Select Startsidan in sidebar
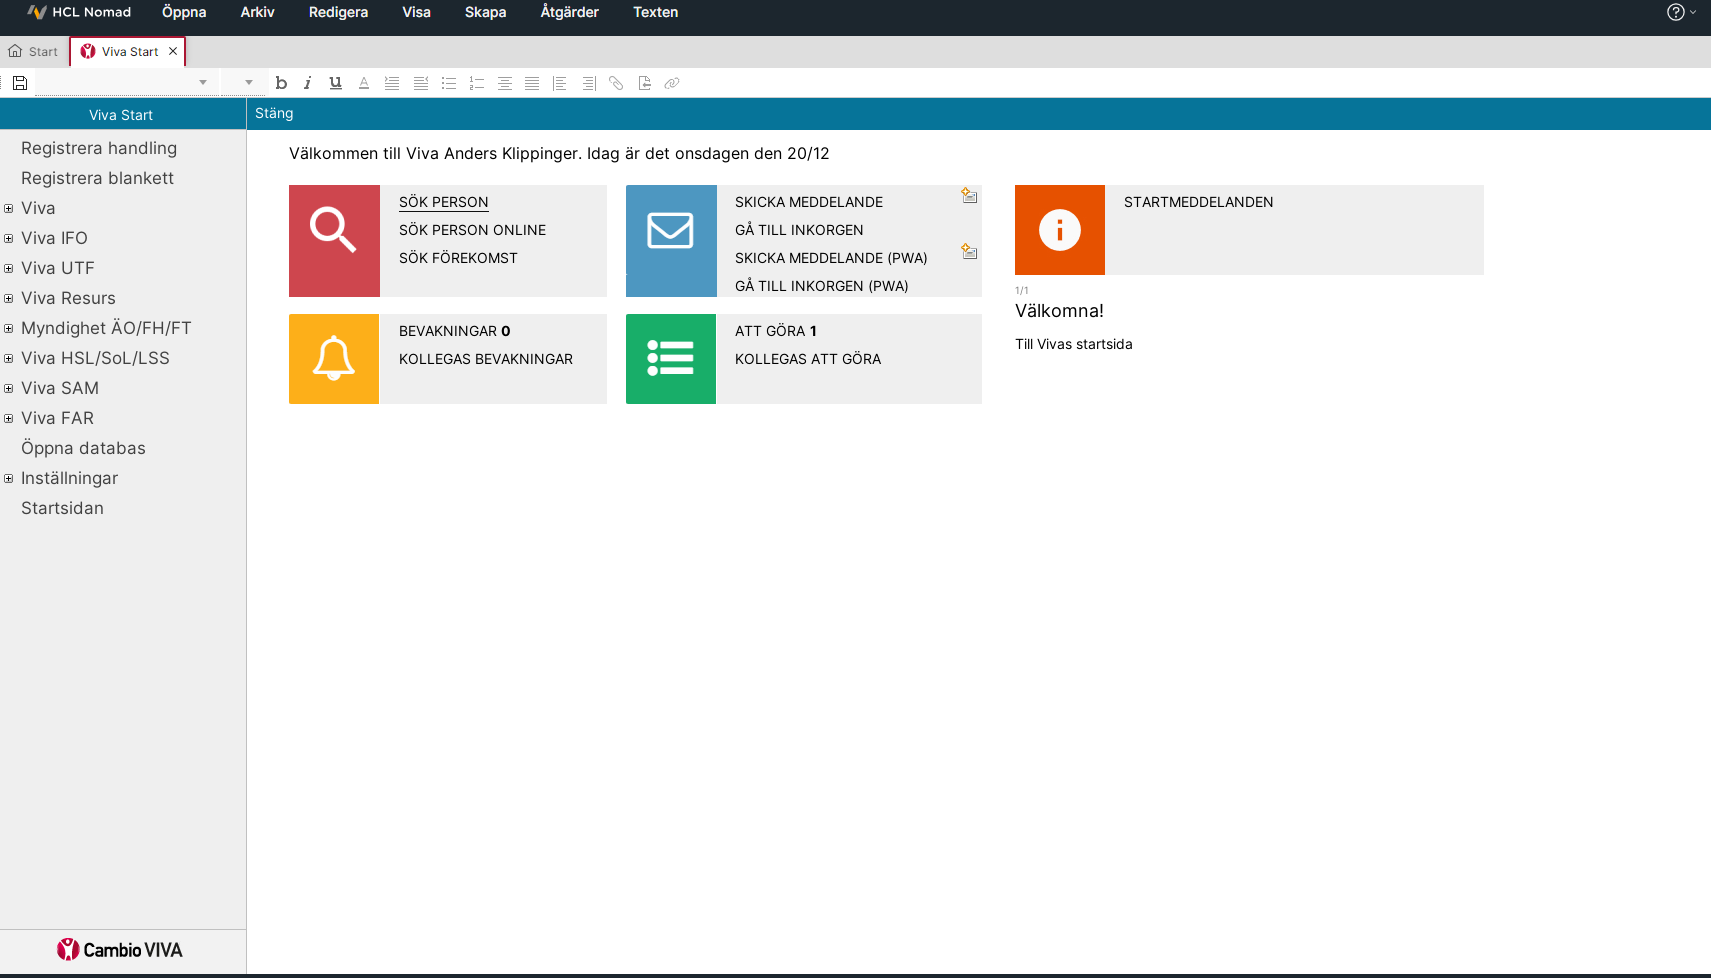Screen dimensions: 1711x978 pos(62,508)
